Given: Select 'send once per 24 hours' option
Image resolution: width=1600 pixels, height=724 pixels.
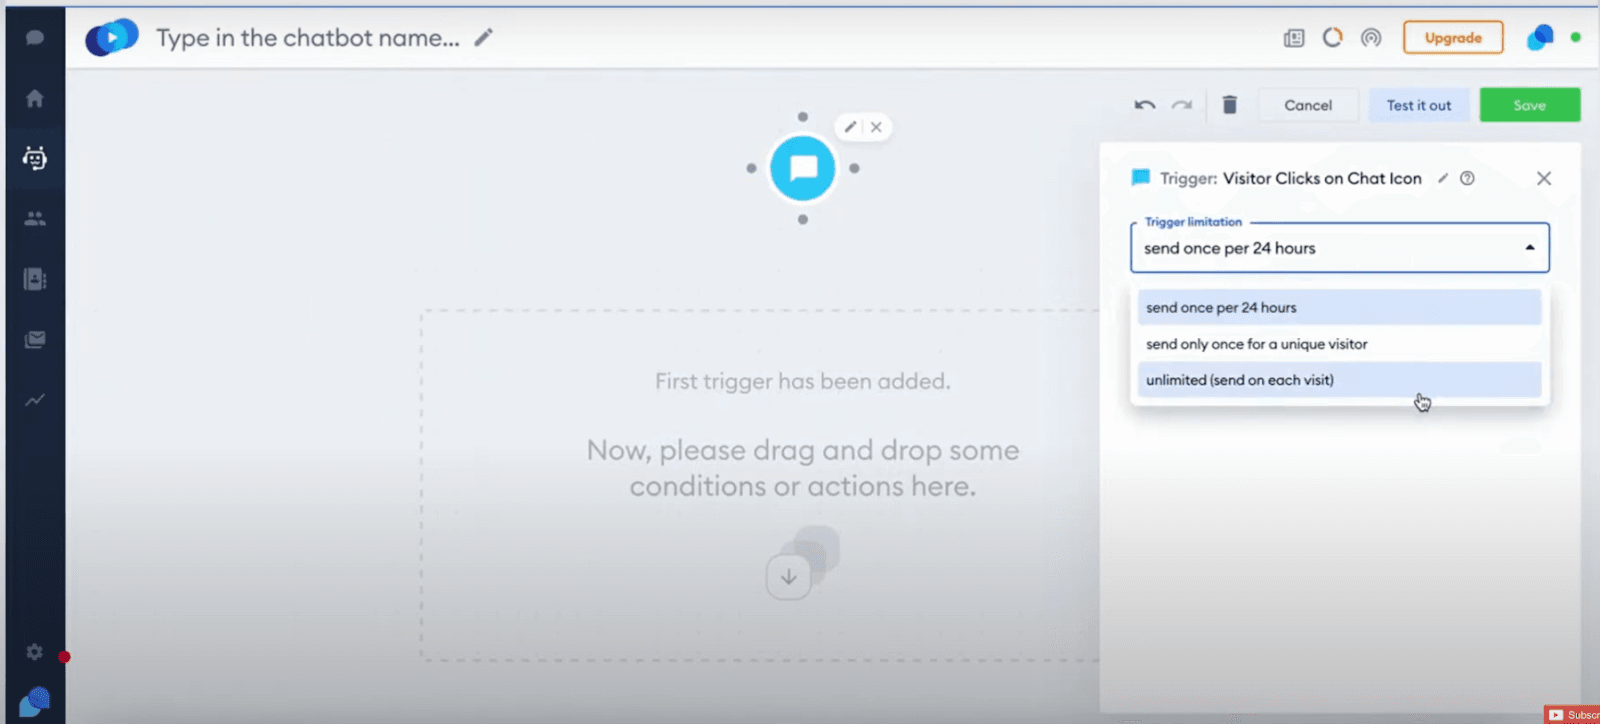Looking at the screenshot, I should [1338, 308].
